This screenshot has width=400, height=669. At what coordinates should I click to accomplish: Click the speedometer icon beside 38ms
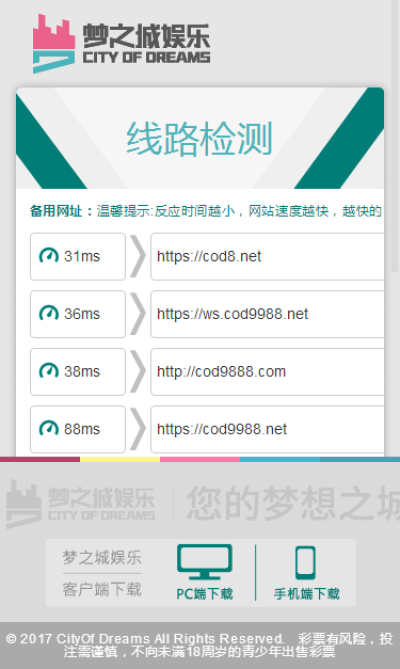click(49, 371)
